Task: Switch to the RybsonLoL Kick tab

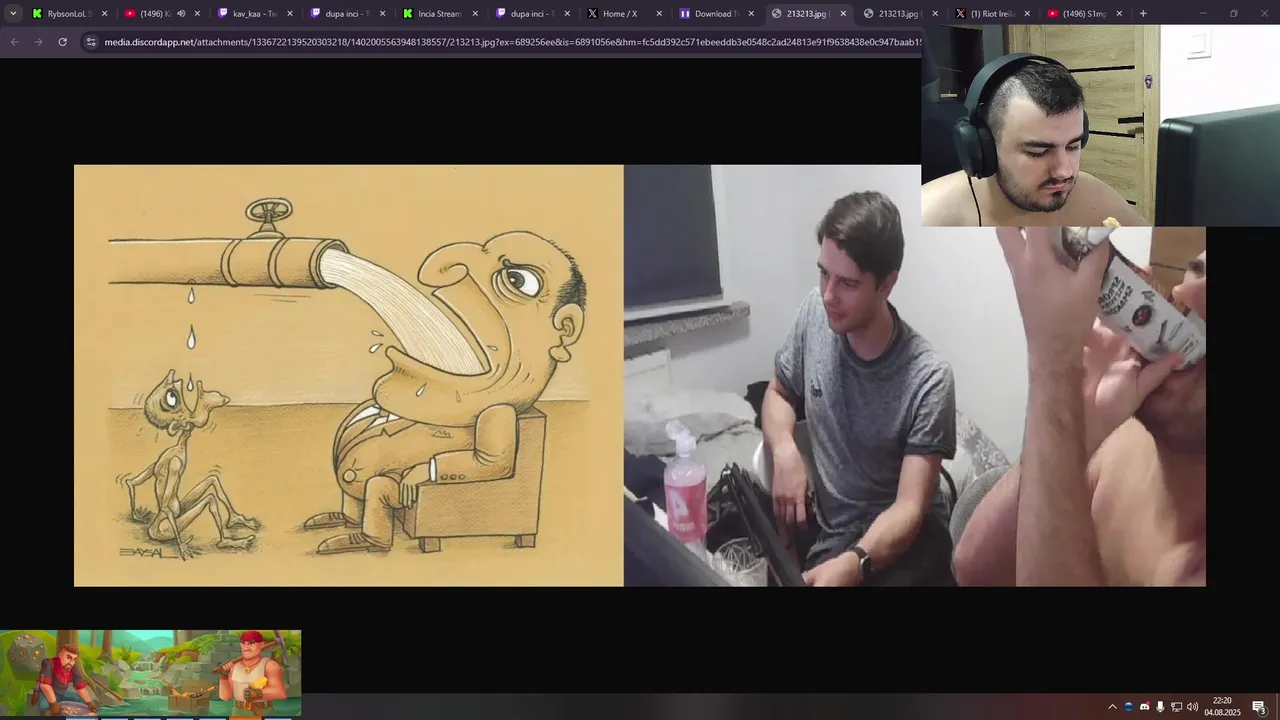Action: pos(68,14)
